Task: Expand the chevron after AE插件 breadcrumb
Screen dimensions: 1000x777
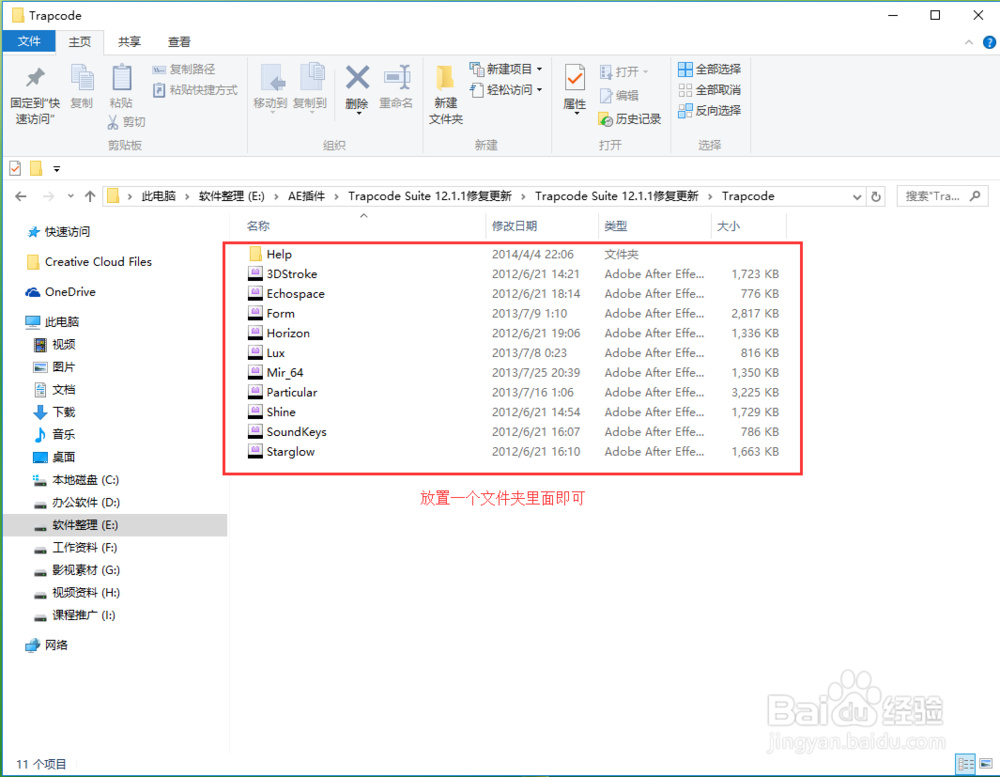Action: pyautogui.click(x=336, y=196)
